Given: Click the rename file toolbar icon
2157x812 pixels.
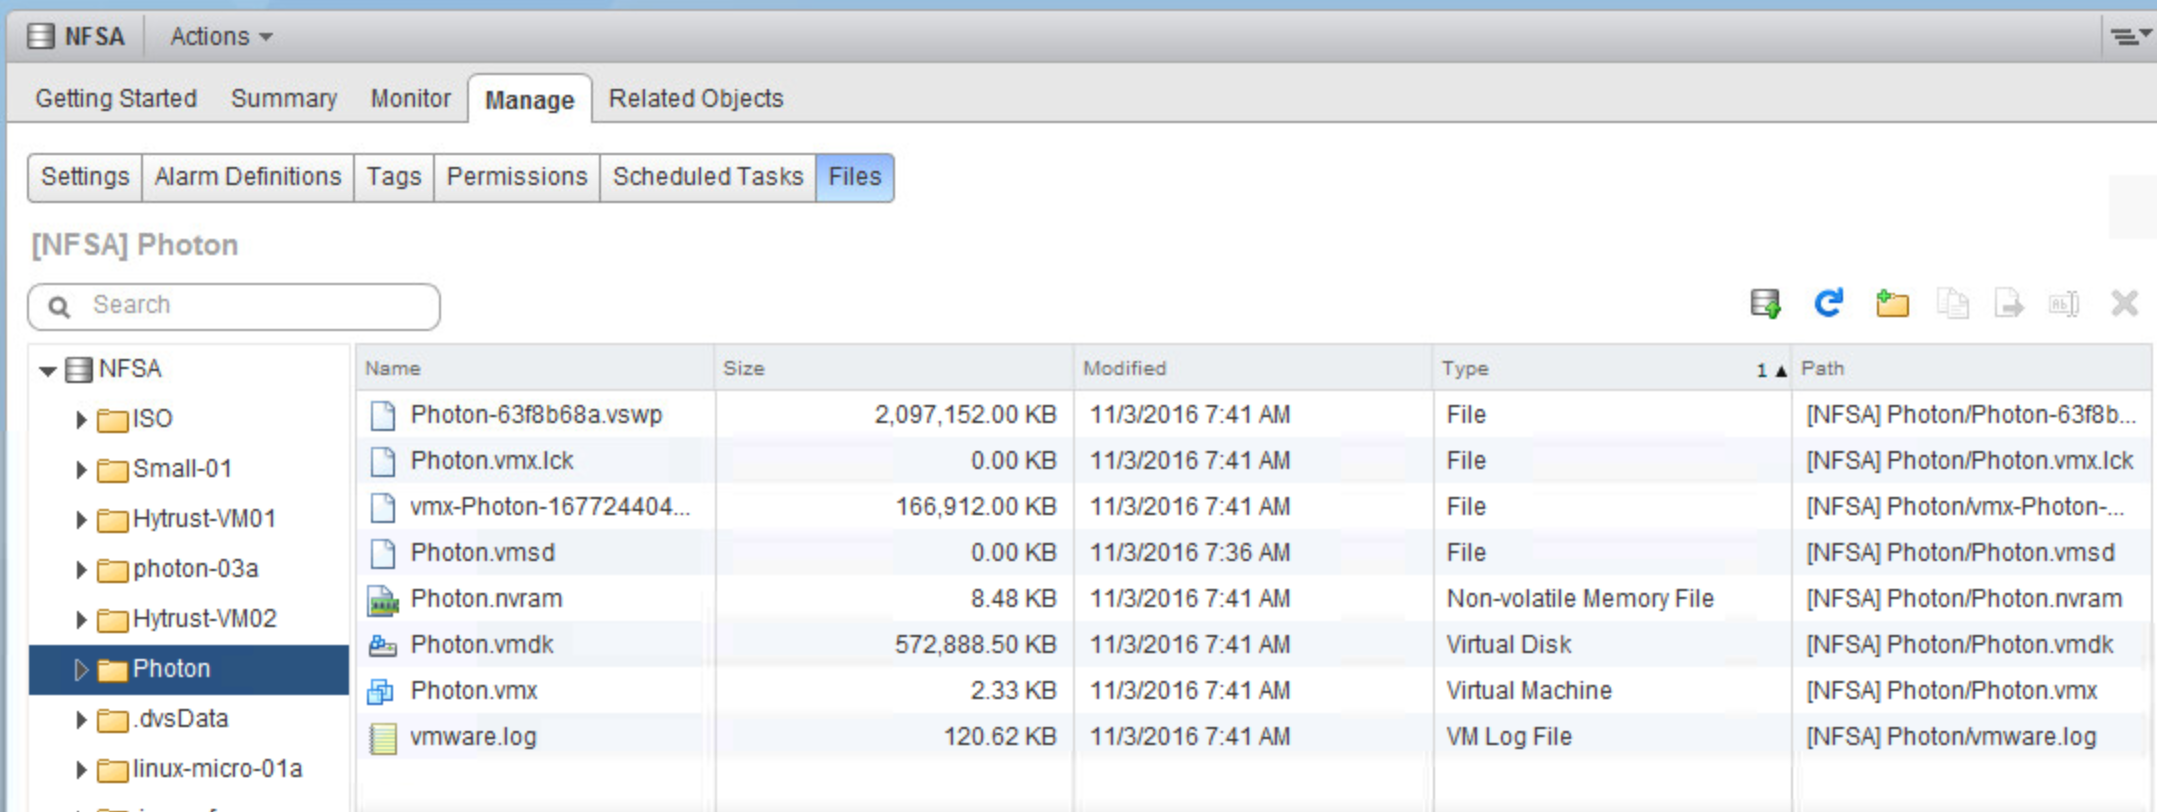Looking at the screenshot, I should click(x=2064, y=304).
